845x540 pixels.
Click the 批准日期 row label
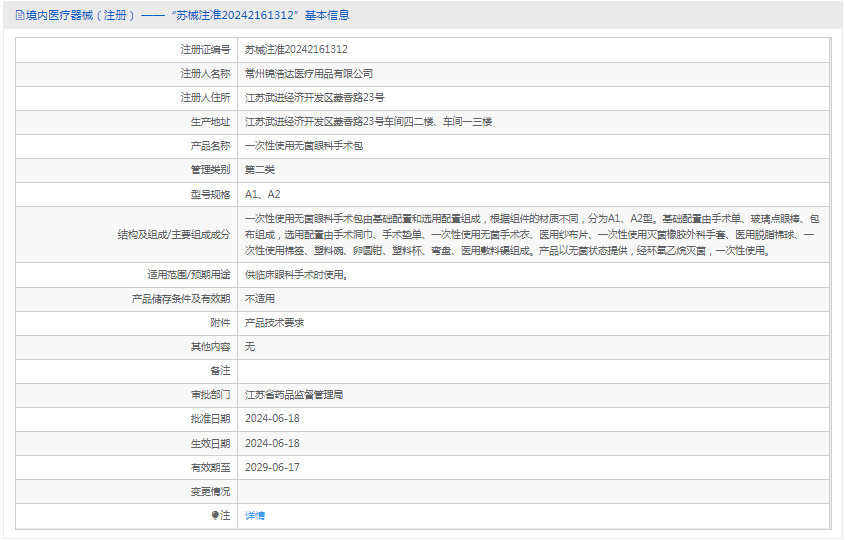pyautogui.click(x=210, y=419)
